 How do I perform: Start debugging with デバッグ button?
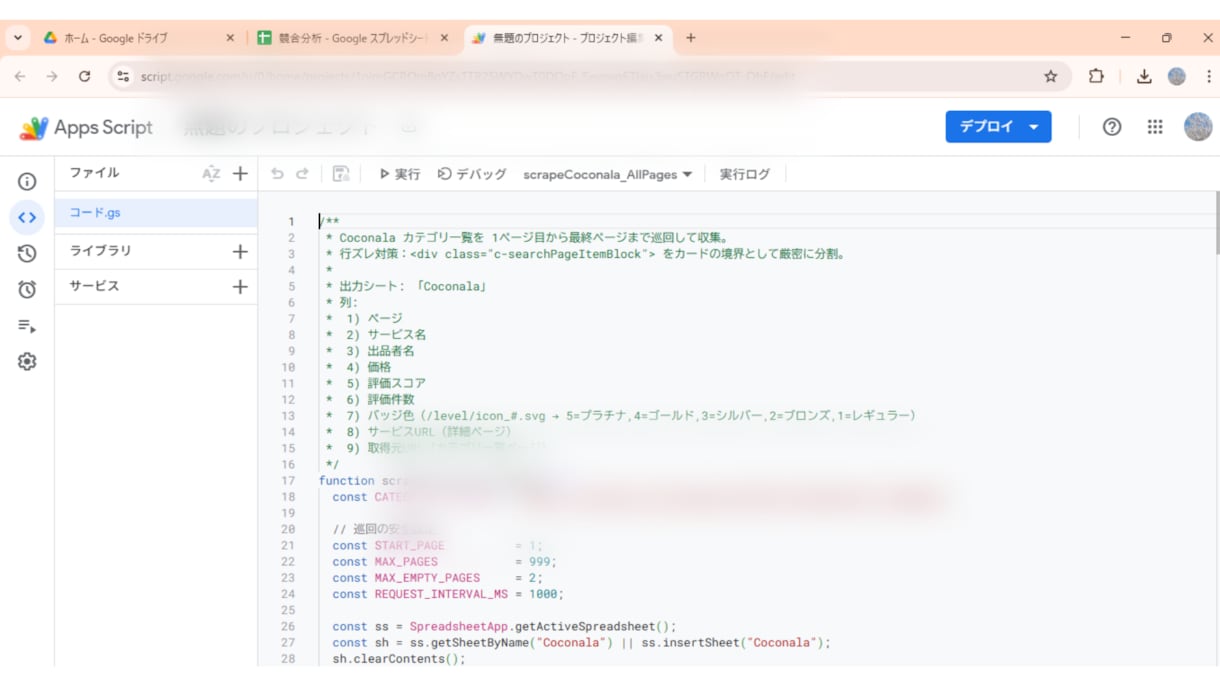click(x=472, y=174)
